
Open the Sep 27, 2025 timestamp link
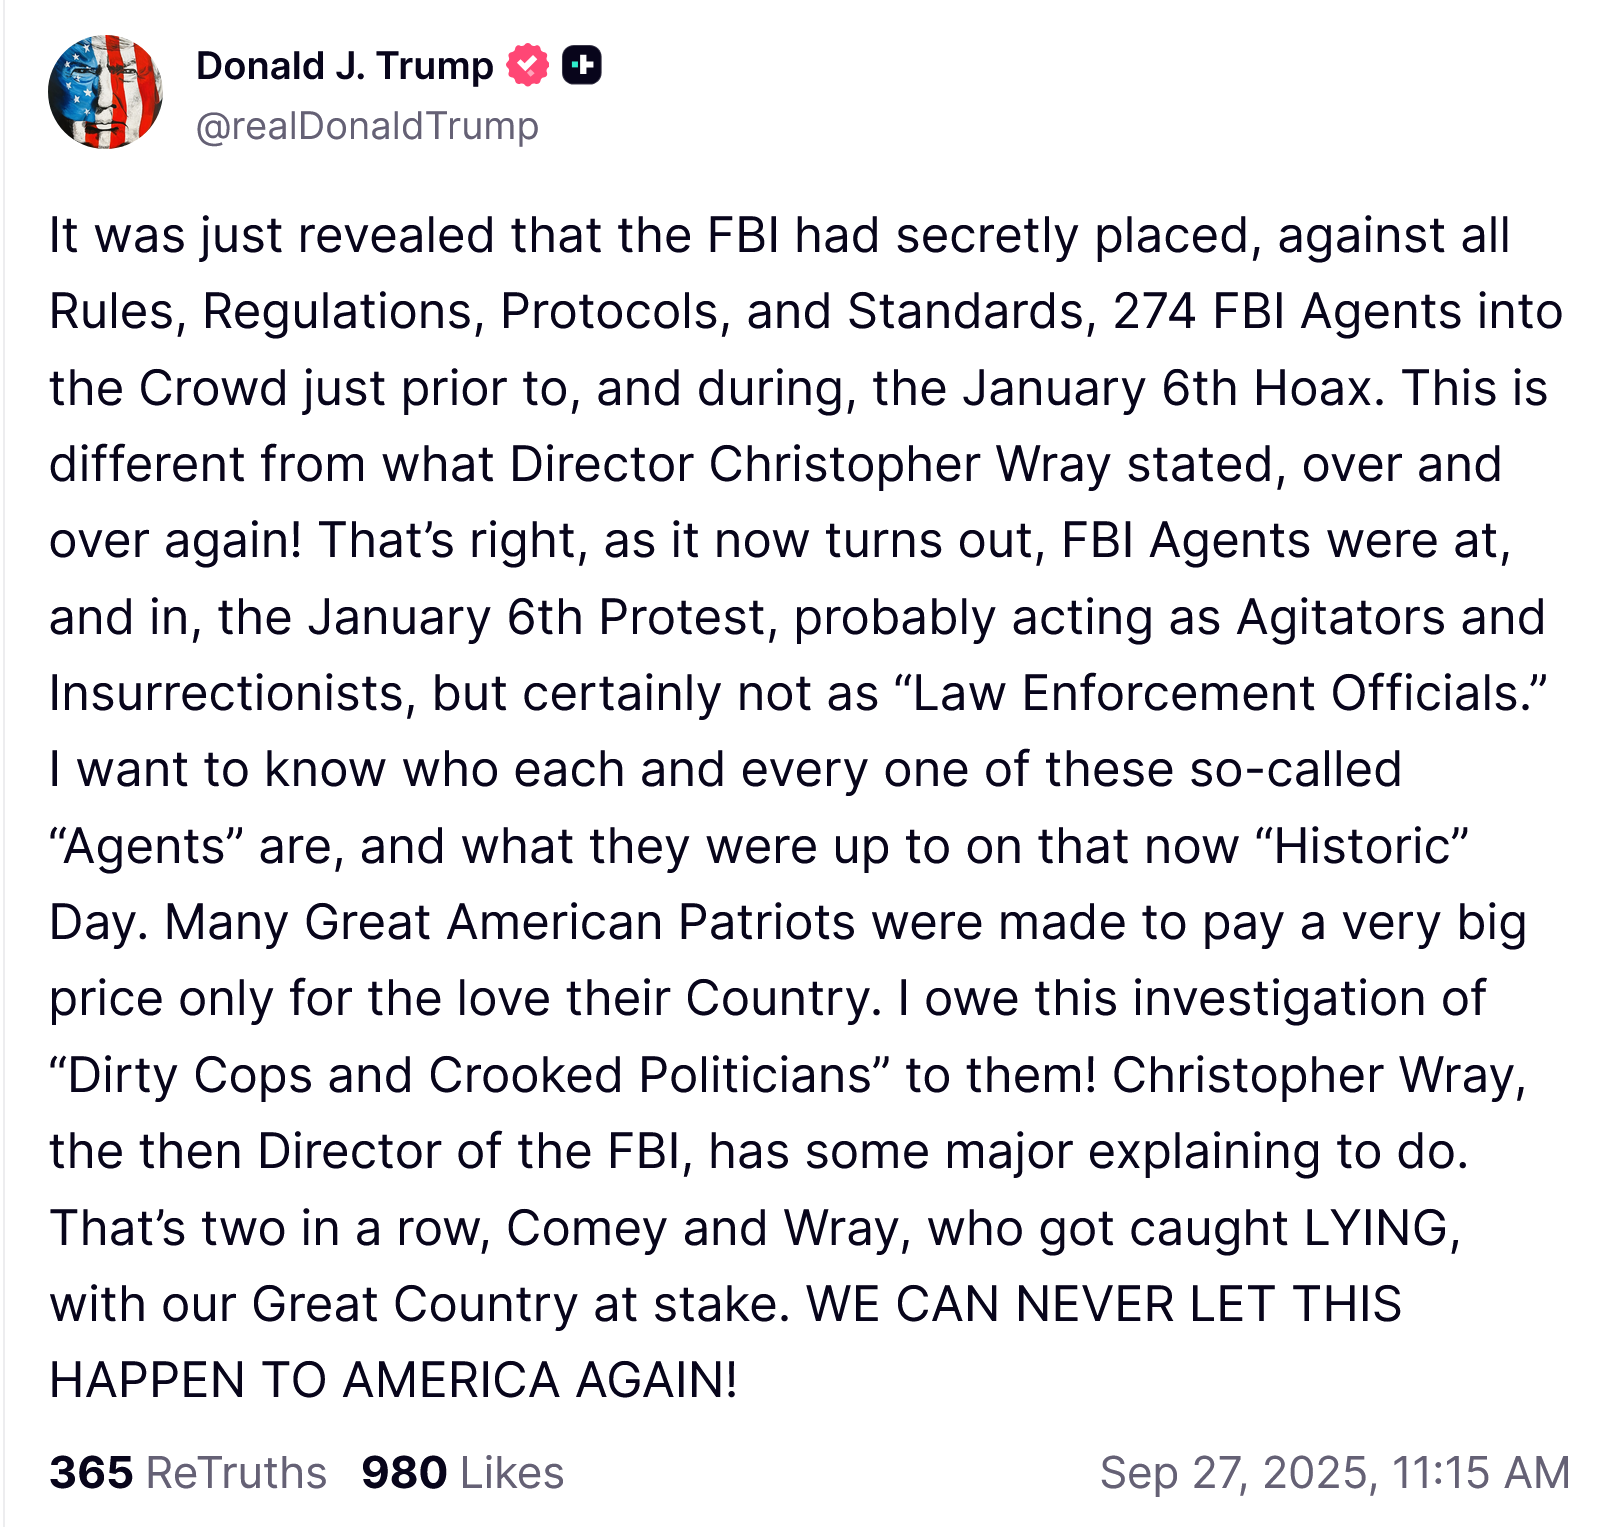(1334, 1472)
